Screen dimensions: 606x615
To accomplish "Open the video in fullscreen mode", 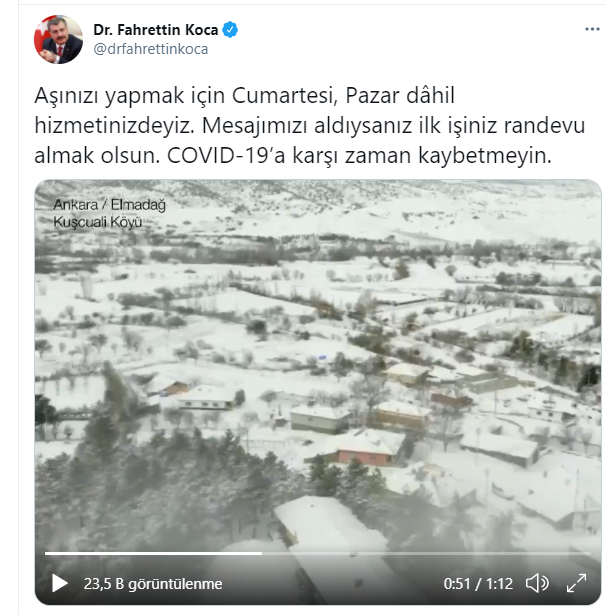I will tap(577, 583).
